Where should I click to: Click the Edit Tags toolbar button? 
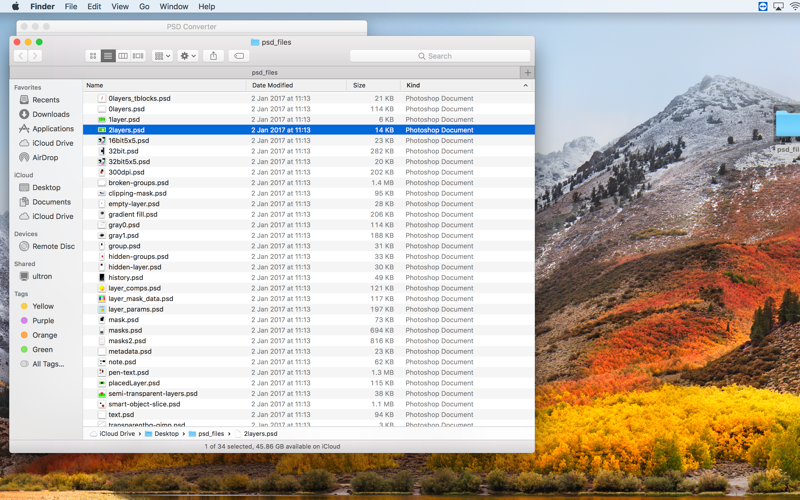coord(239,56)
